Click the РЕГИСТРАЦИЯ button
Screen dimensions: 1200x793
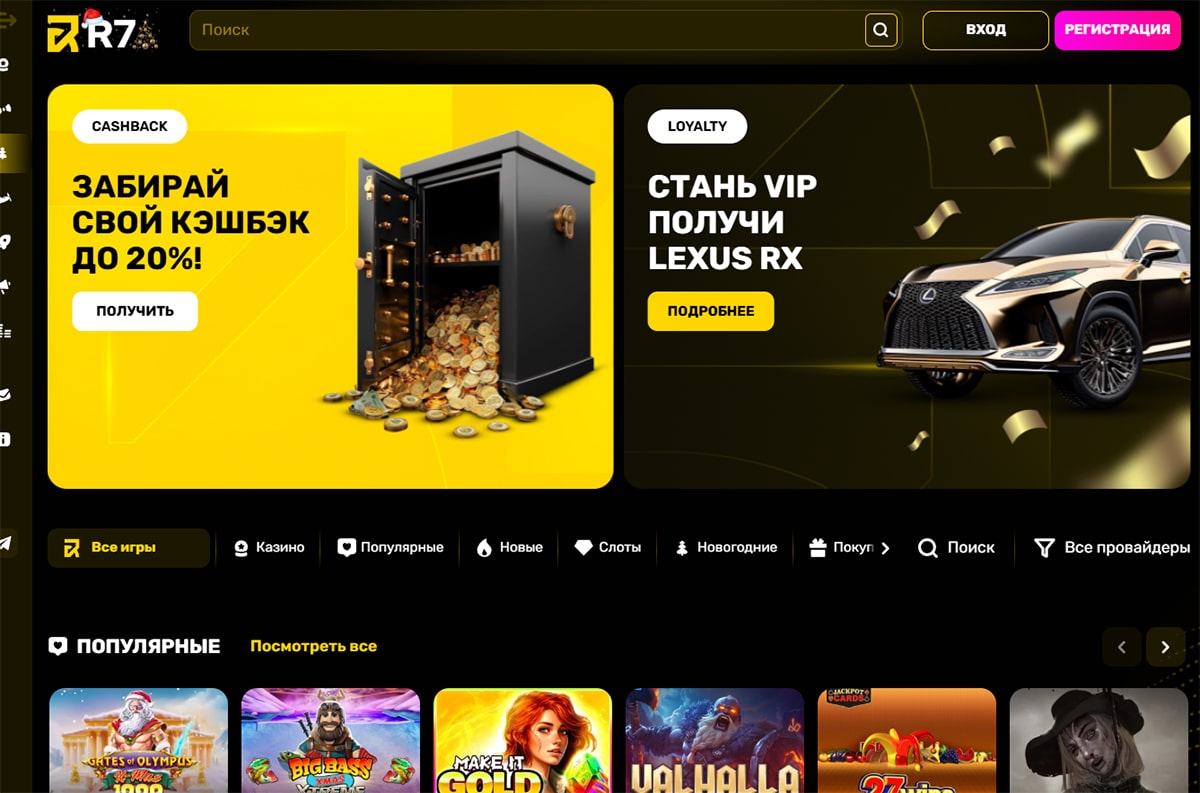tap(1117, 30)
